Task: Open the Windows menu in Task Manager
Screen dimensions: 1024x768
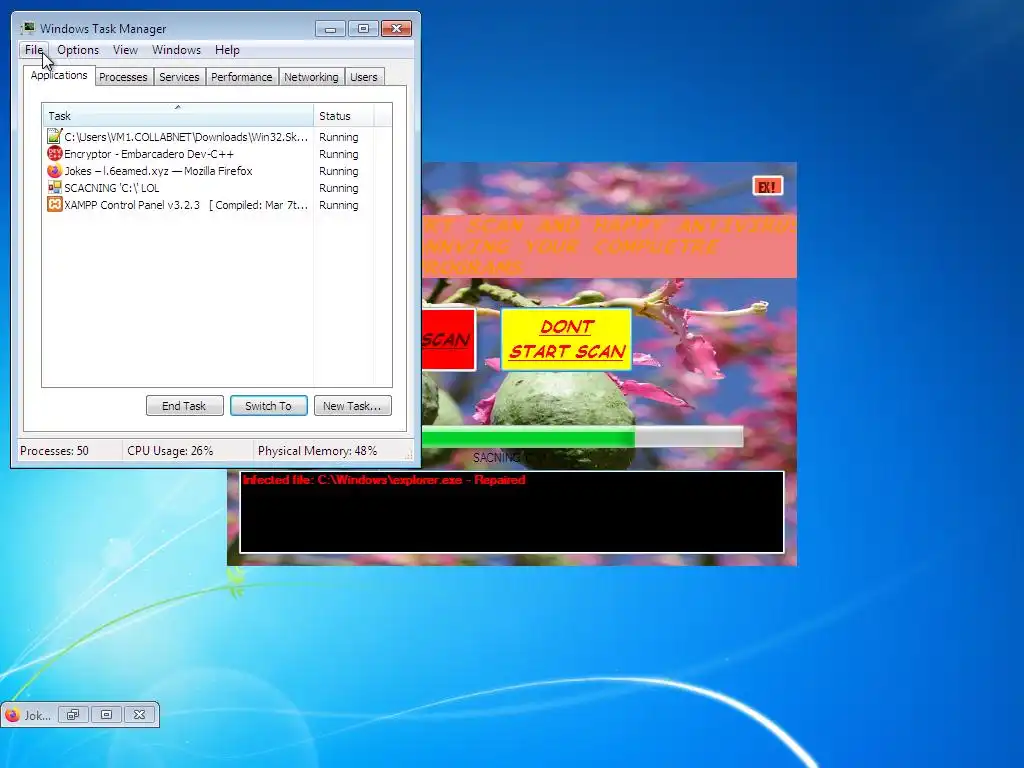Action: coord(176,50)
